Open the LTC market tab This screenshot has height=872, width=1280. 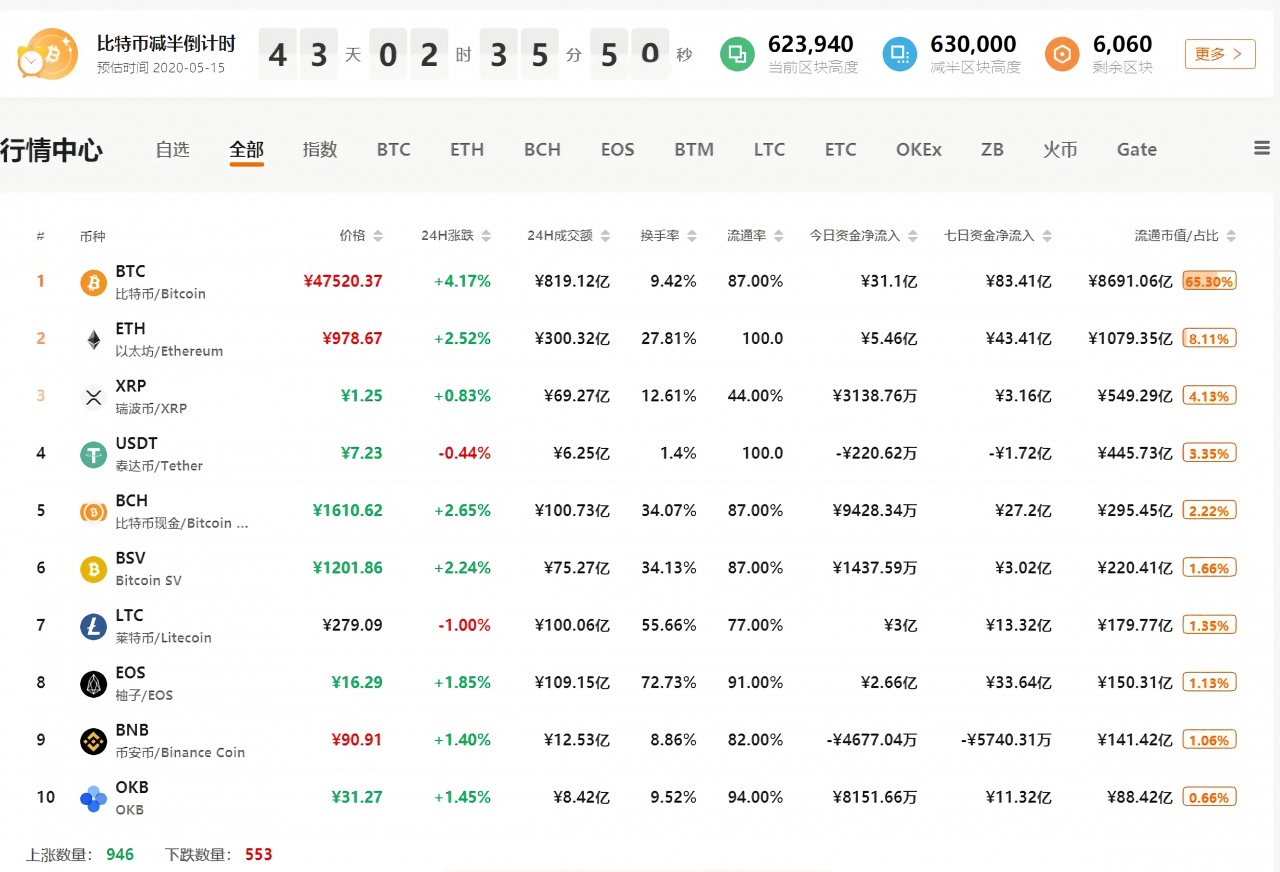[769, 149]
